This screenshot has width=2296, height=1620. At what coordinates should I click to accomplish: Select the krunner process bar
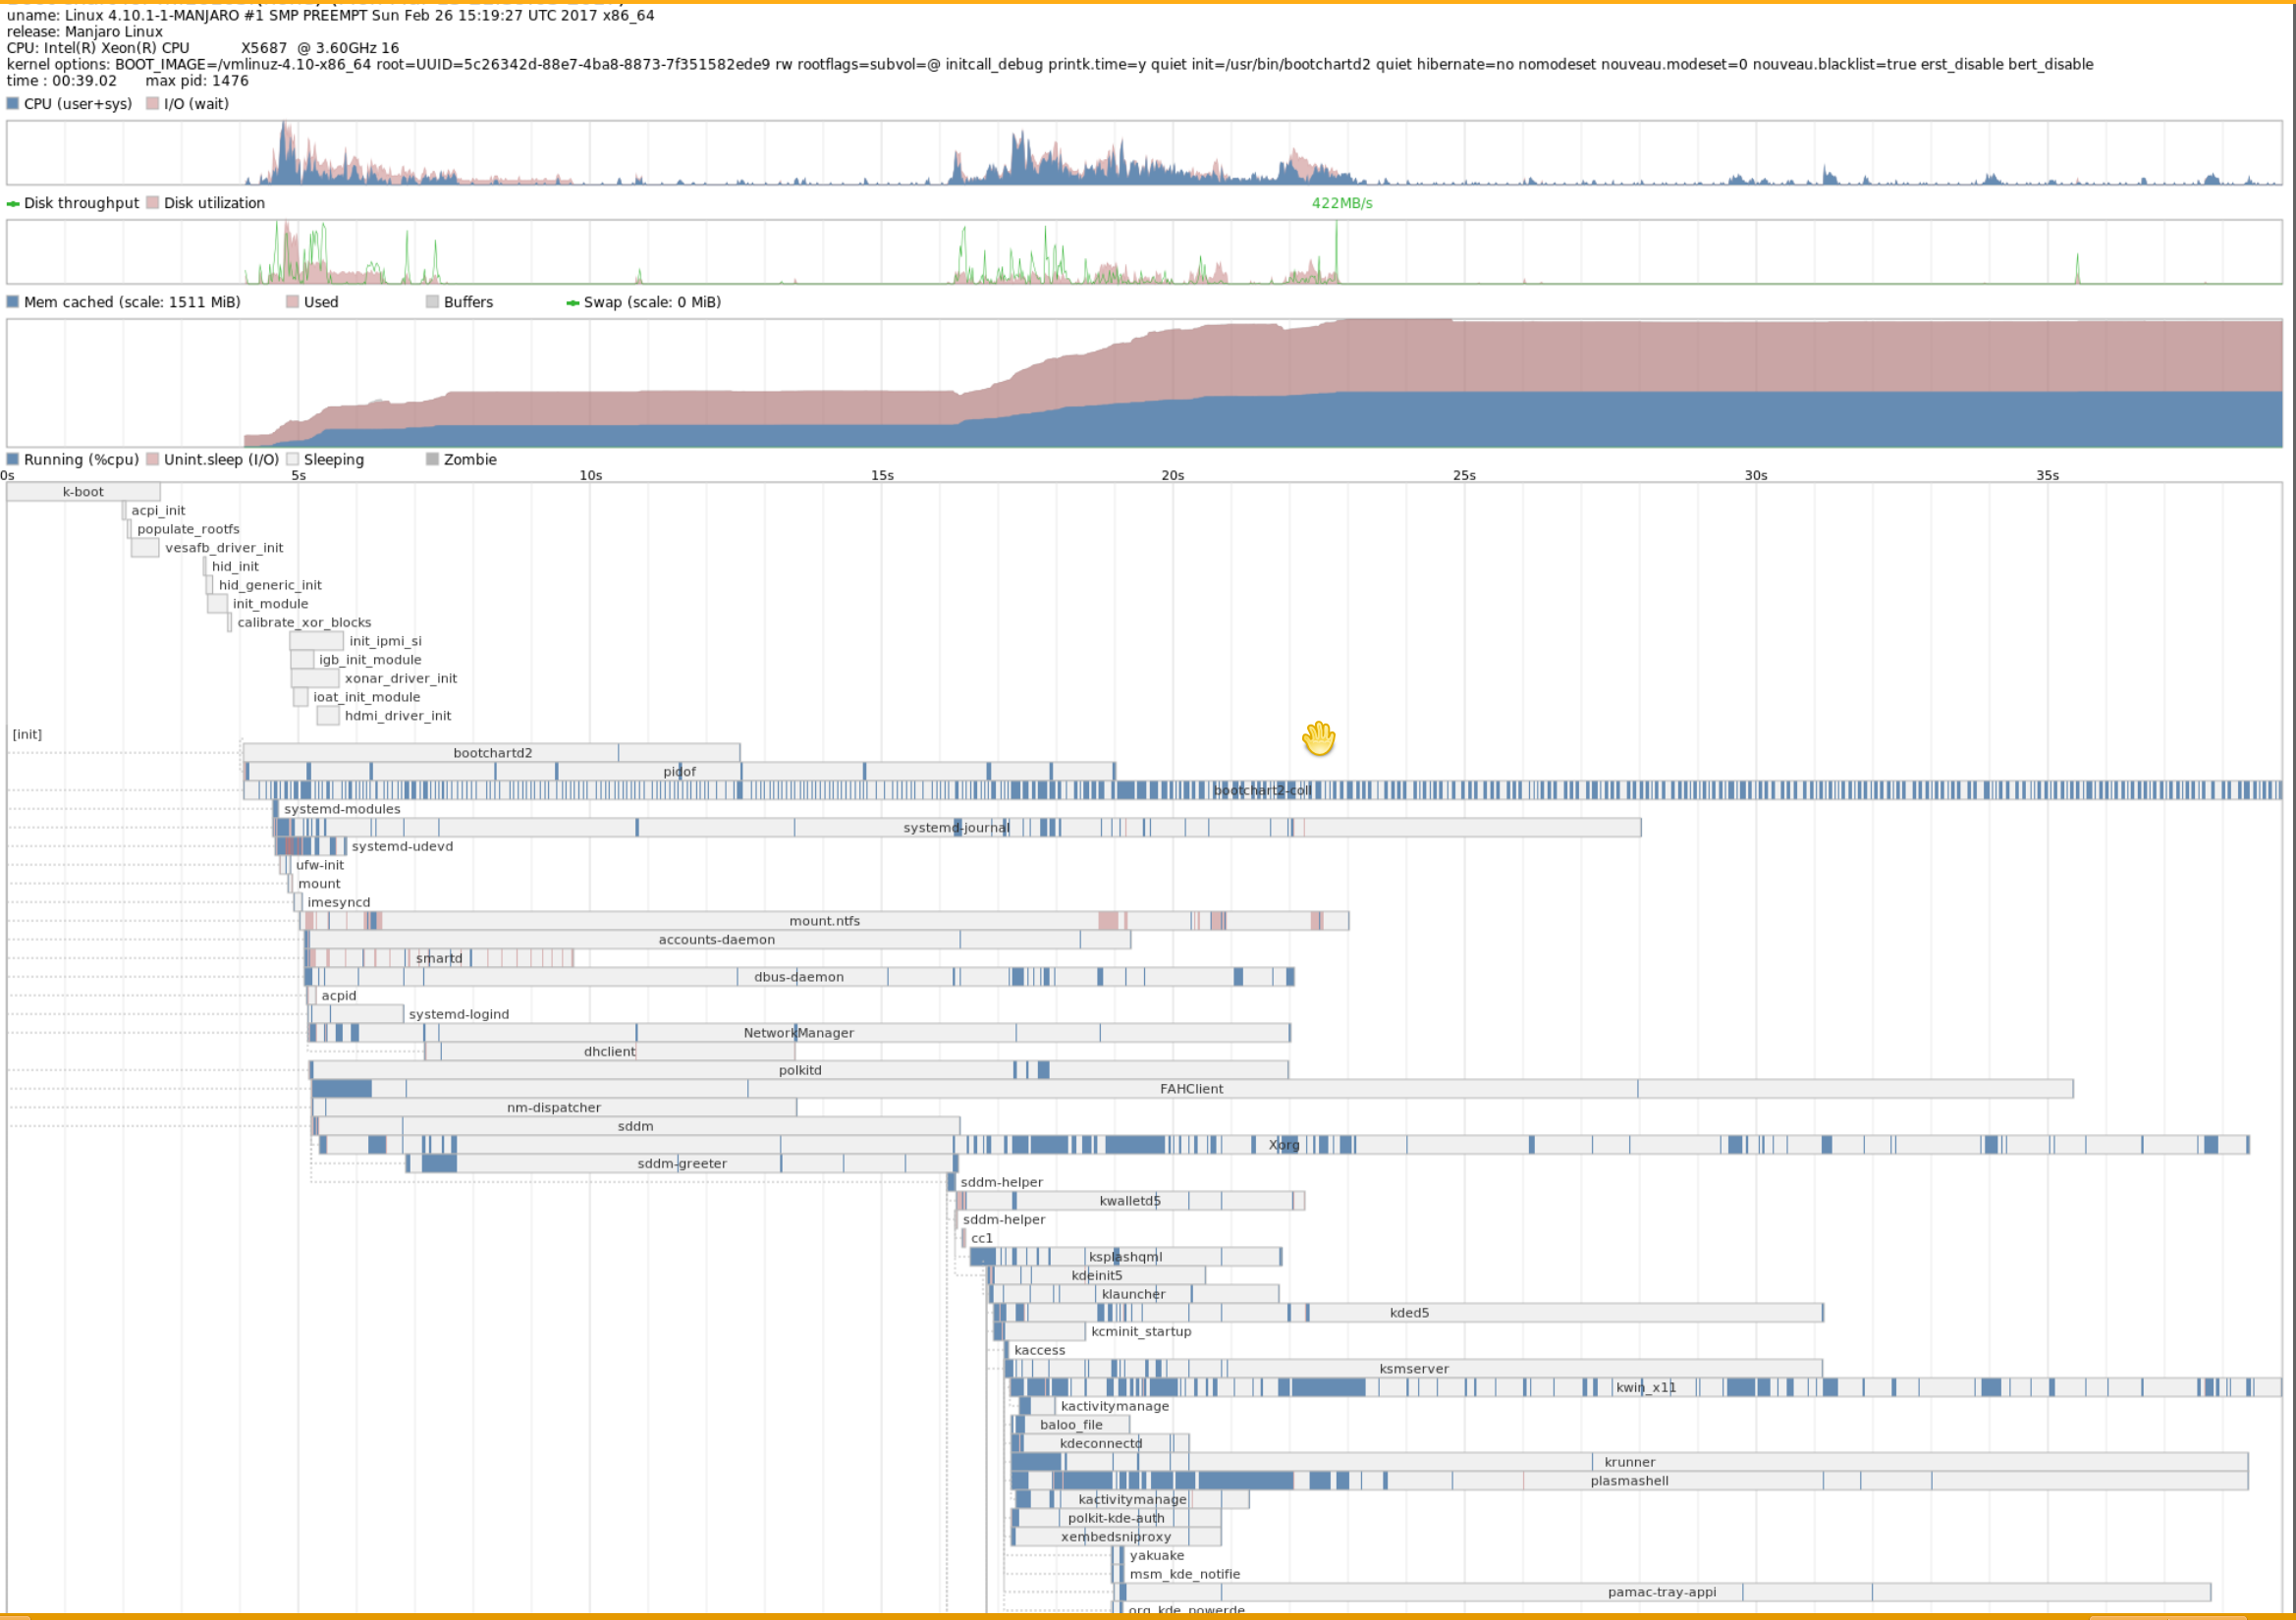[x=1630, y=1463]
